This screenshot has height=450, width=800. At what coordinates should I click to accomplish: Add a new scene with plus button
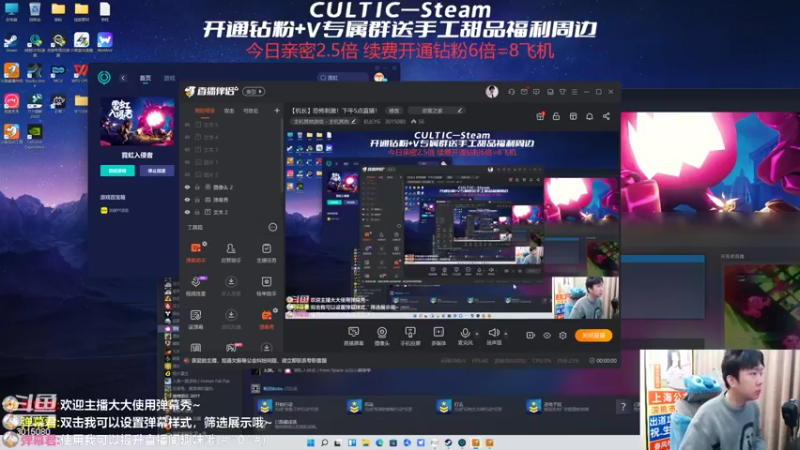(x=277, y=110)
